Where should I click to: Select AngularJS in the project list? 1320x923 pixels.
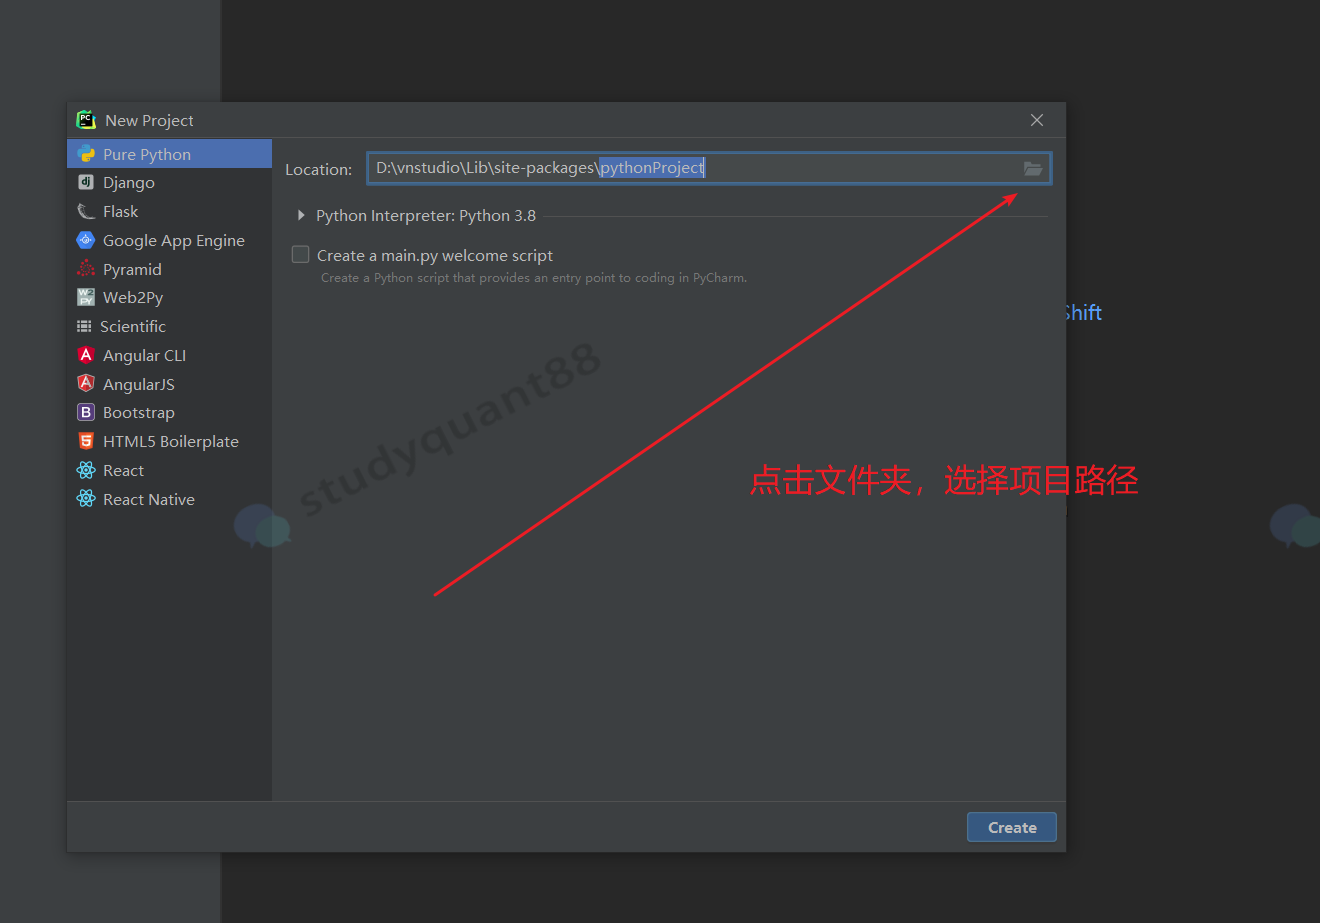[x=138, y=384]
